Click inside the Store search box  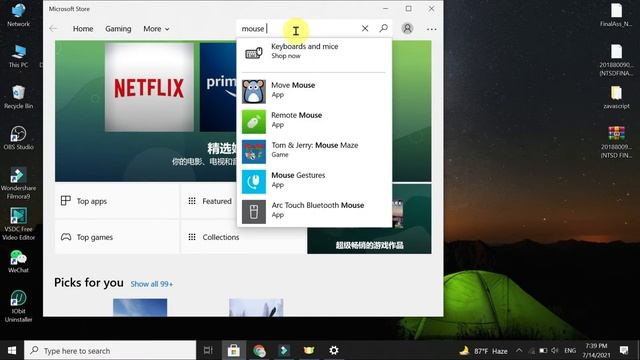(300, 29)
